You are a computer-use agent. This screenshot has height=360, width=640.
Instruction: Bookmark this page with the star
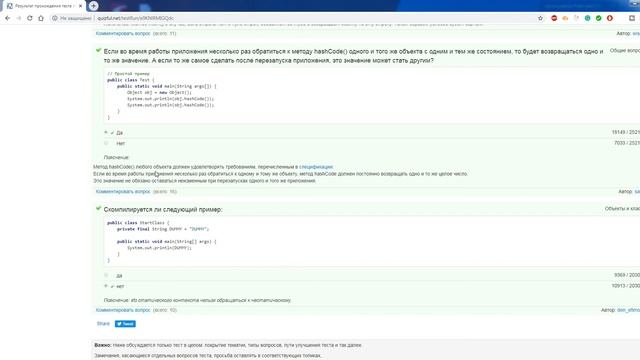(x=540, y=18)
